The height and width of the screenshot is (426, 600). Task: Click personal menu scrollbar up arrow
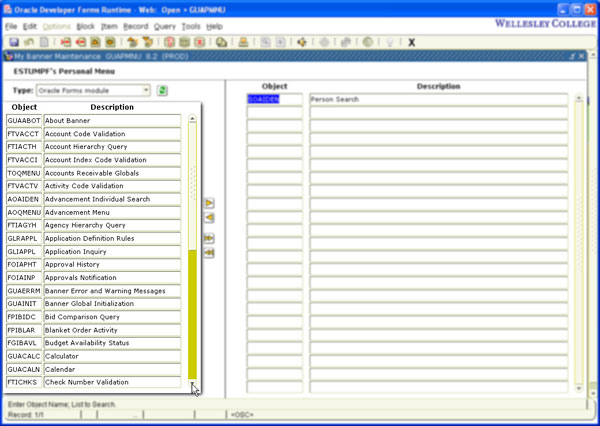pos(579,98)
